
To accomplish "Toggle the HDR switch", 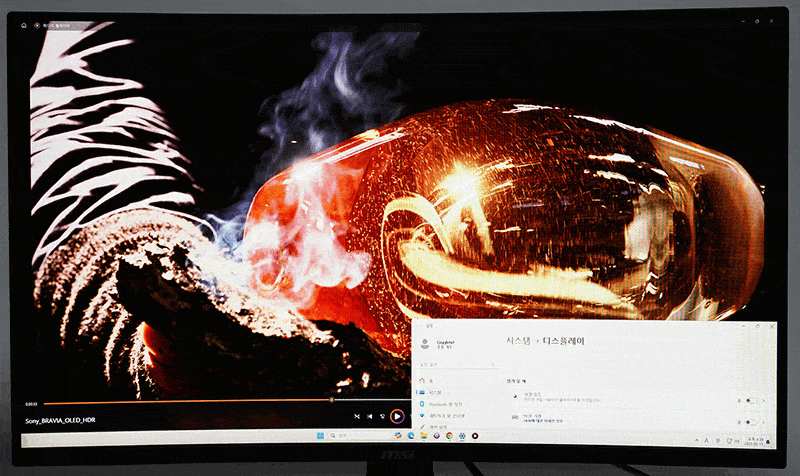I will pos(750,422).
